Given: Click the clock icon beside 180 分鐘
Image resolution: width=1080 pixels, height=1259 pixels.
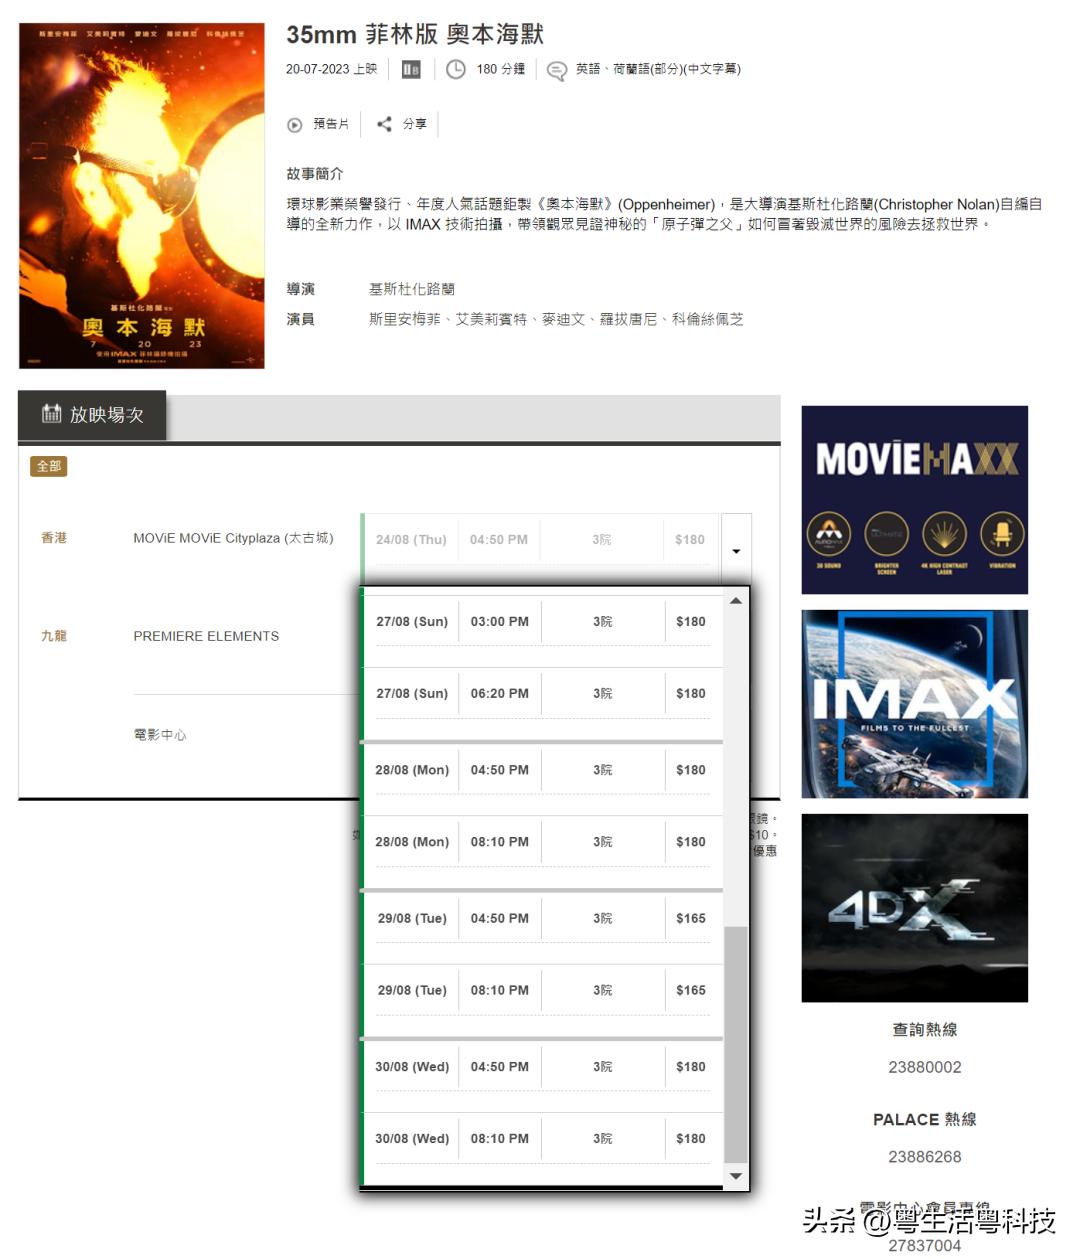Looking at the screenshot, I should (x=456, y=70).
